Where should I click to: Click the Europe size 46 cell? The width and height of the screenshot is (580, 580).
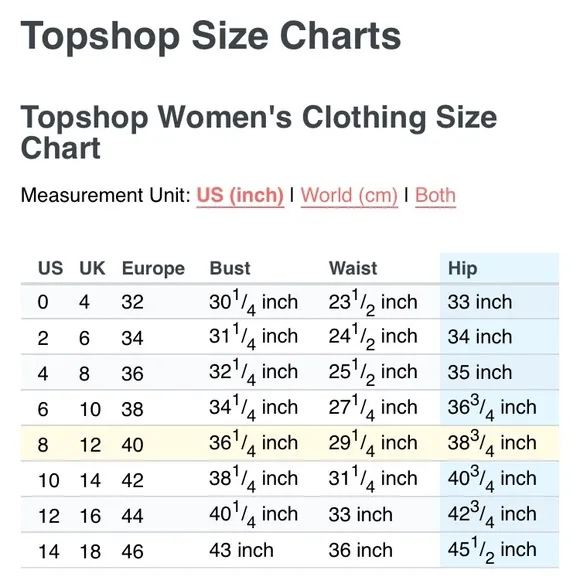(132, 551)
